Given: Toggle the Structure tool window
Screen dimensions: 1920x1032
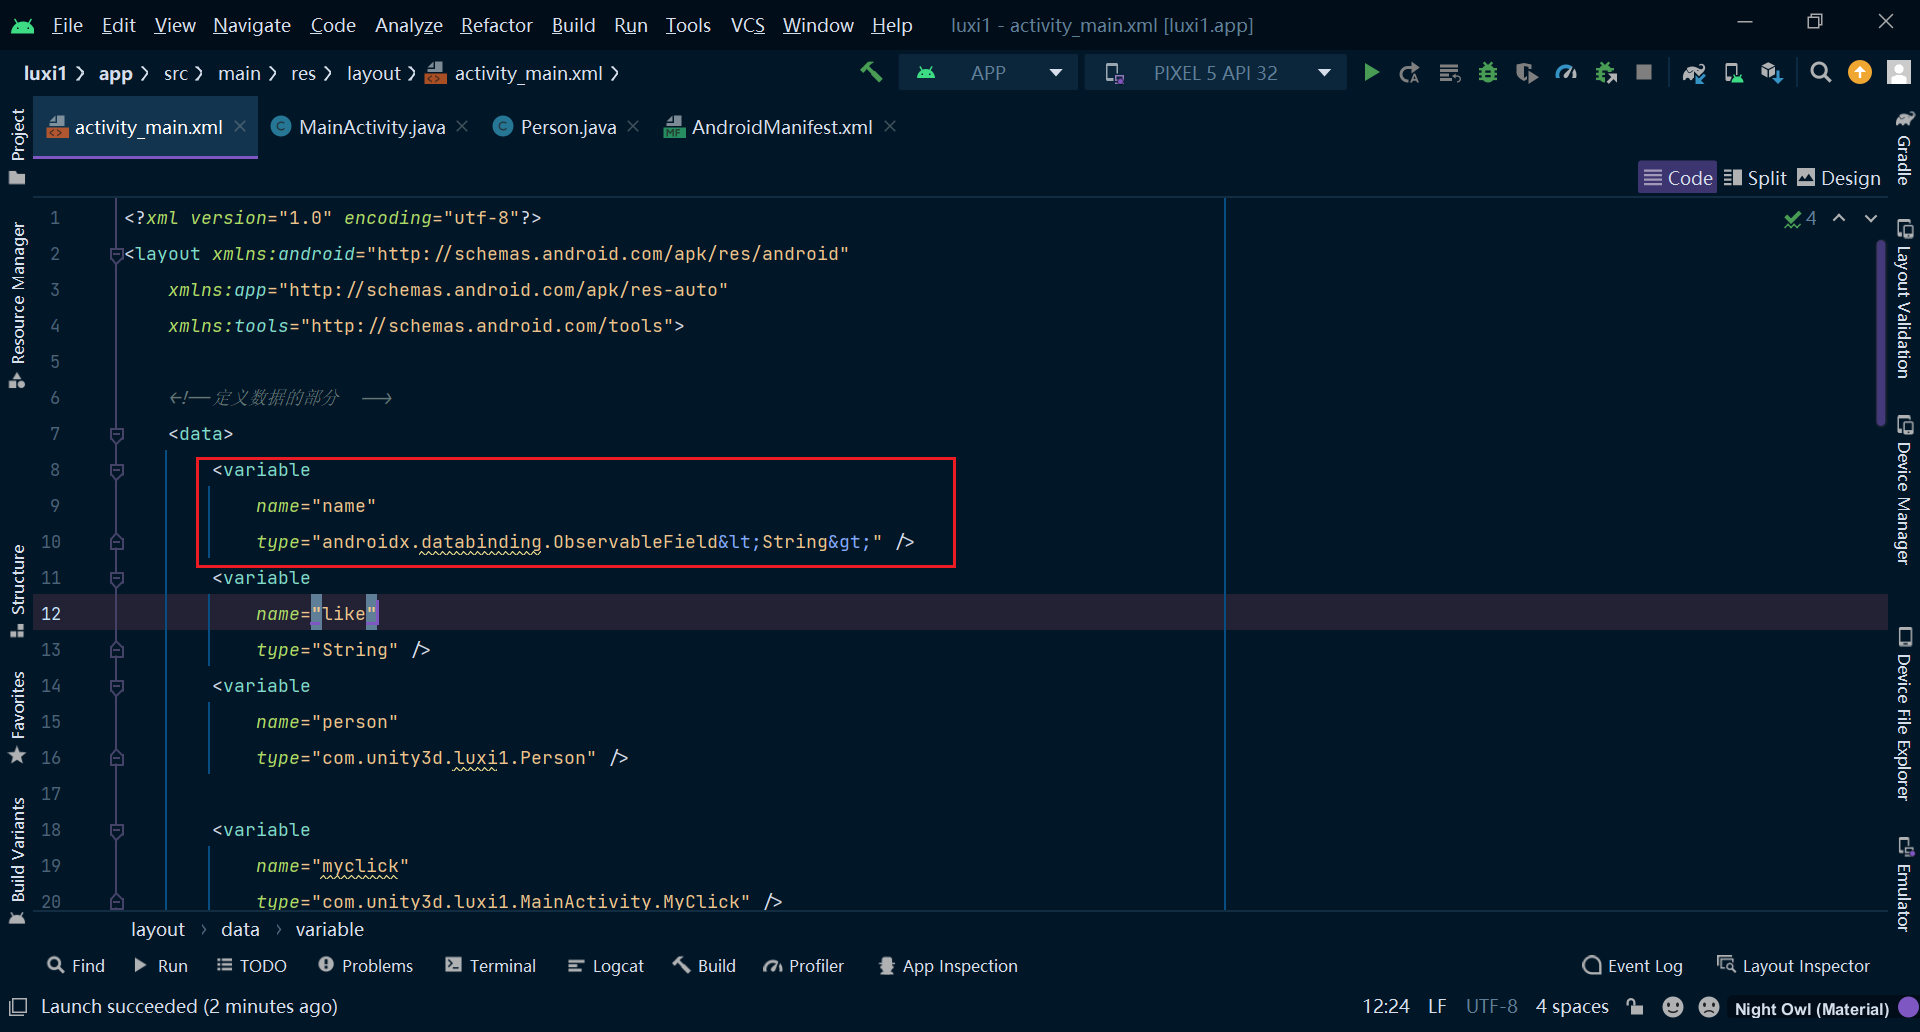Looking at the screenshot, I should pyautogui.click(x=17, y=590).
